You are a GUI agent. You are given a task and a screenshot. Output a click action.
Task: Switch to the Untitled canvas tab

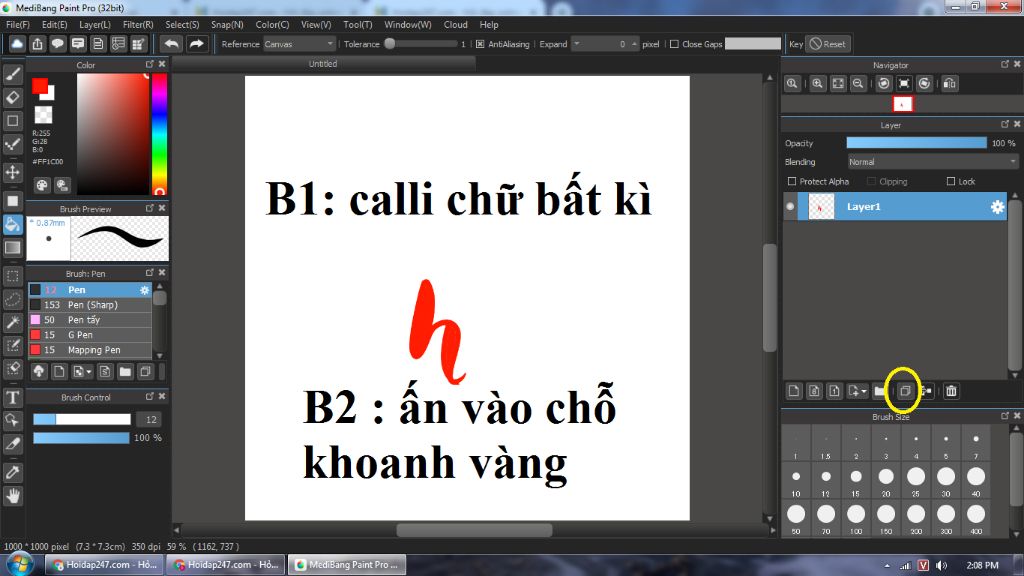point(323,63)
